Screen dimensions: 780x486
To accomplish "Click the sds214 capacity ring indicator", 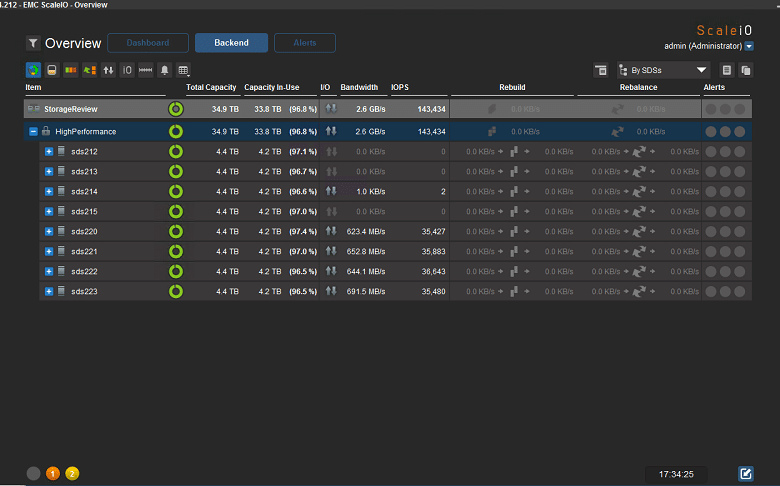I will (x=176, y=192).
